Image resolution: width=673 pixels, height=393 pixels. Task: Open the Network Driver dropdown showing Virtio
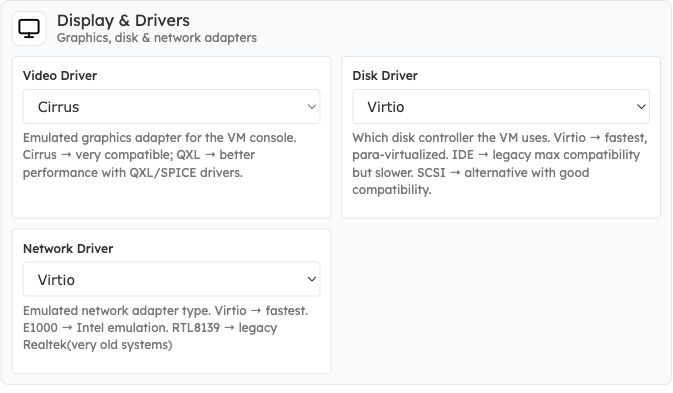pos(171,279)
